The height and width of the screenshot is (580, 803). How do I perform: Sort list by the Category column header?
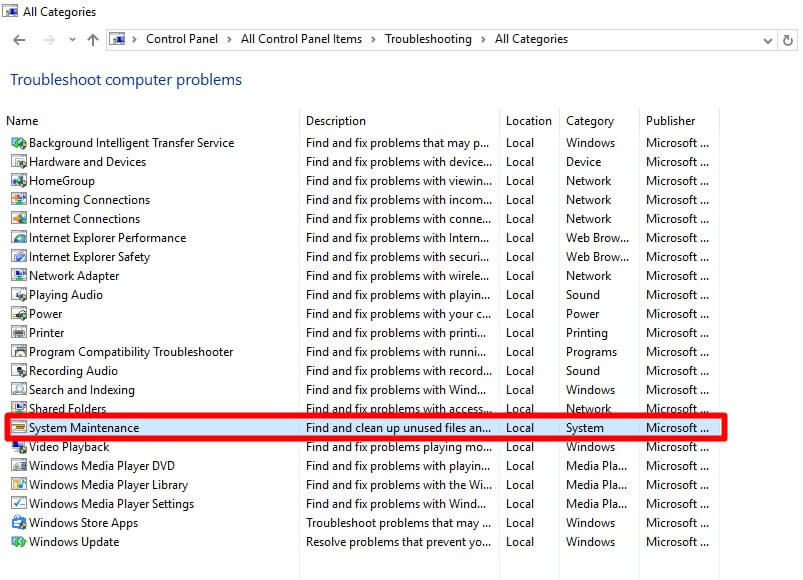[589, 121]
